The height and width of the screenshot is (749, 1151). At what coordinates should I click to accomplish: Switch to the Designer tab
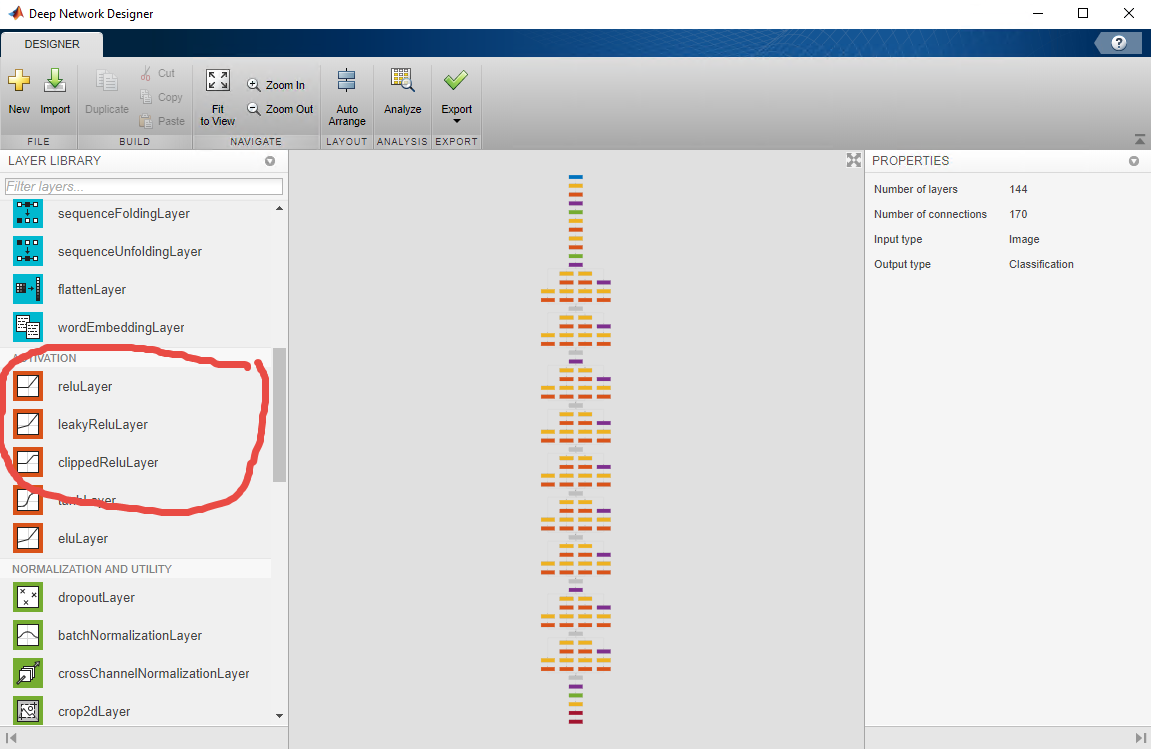[52, 44]
